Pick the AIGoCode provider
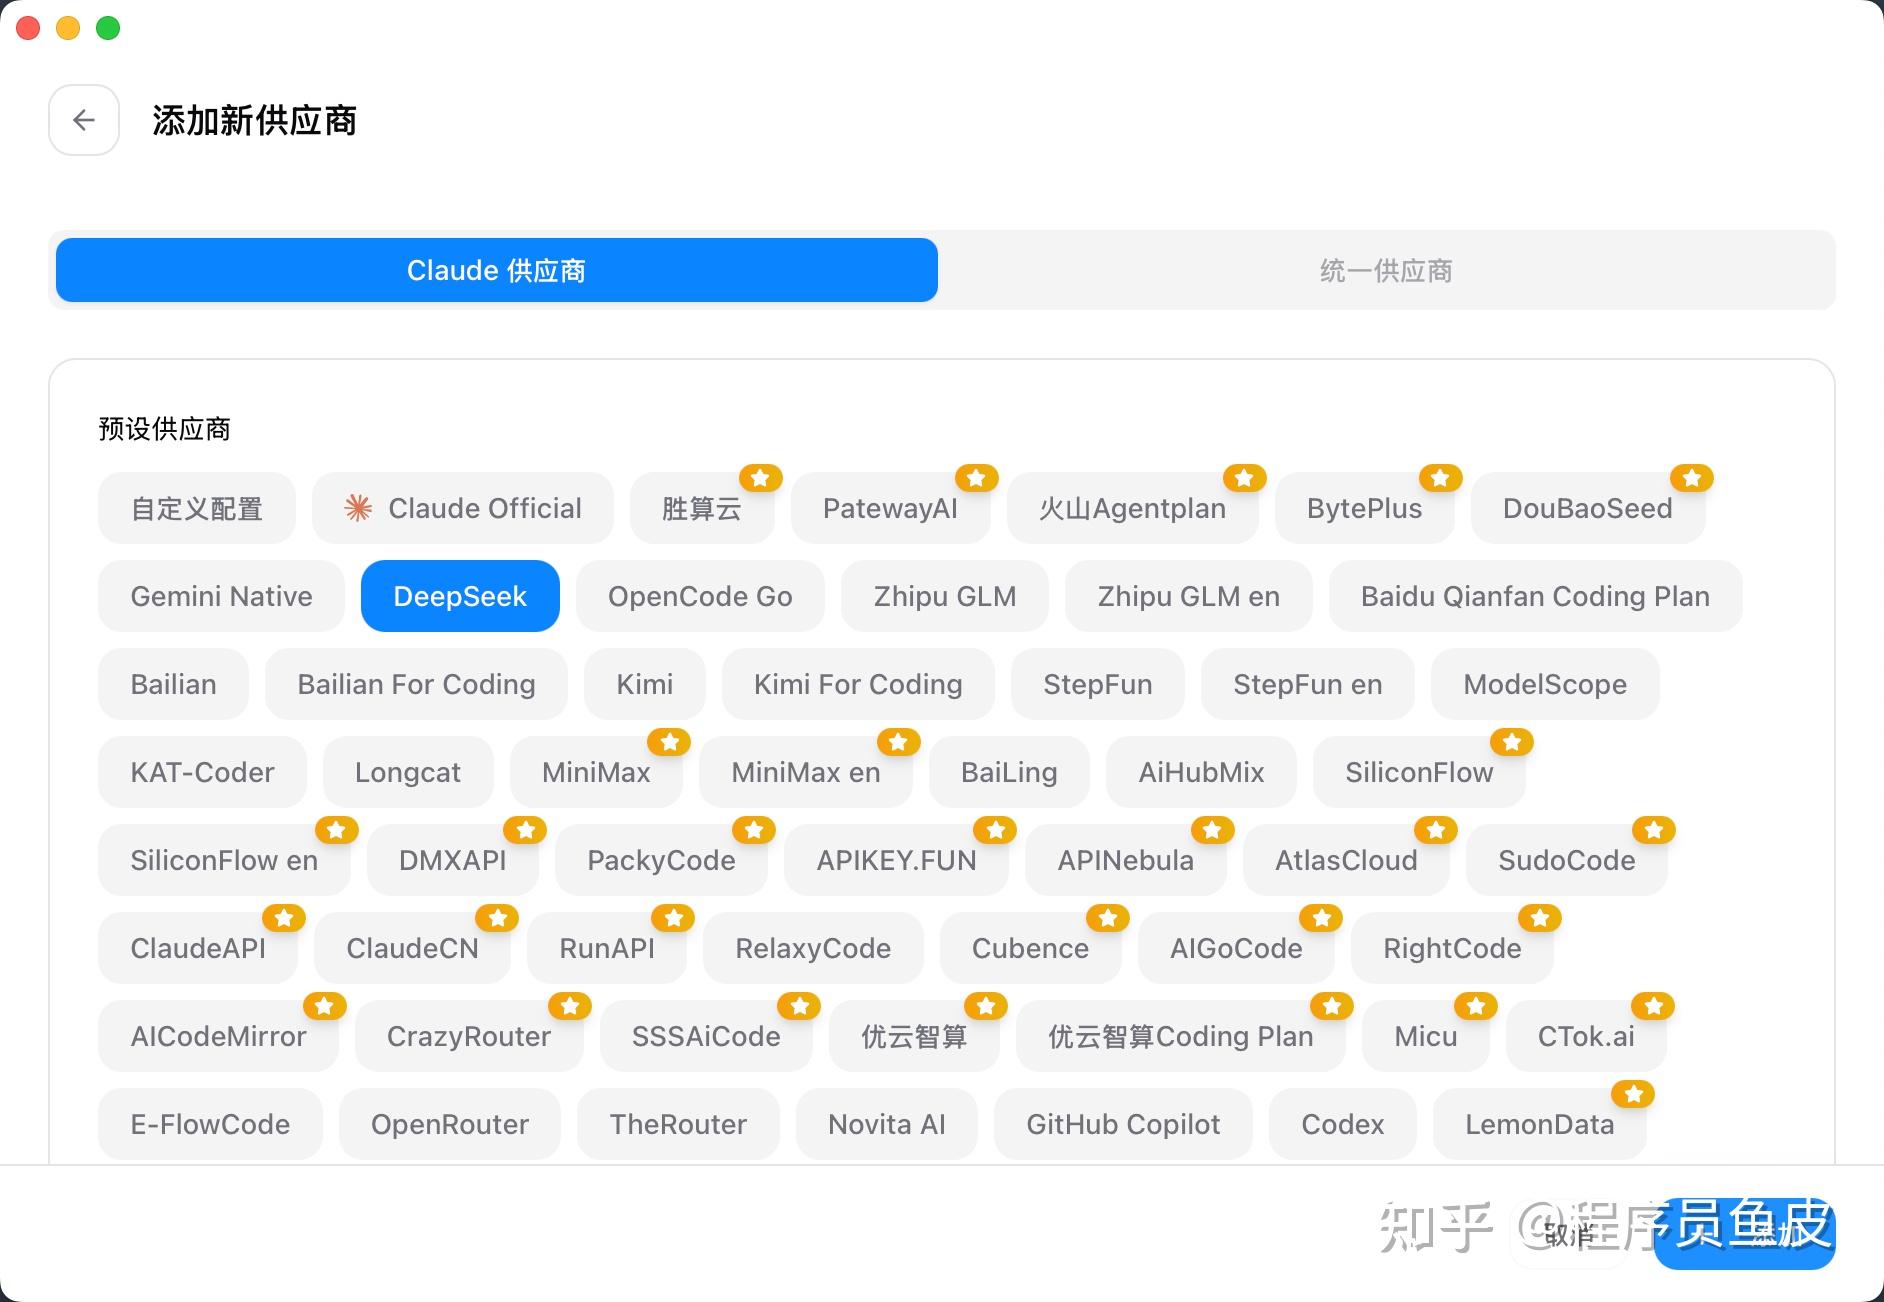The image size is (1884, 1302). point(1236,948)
